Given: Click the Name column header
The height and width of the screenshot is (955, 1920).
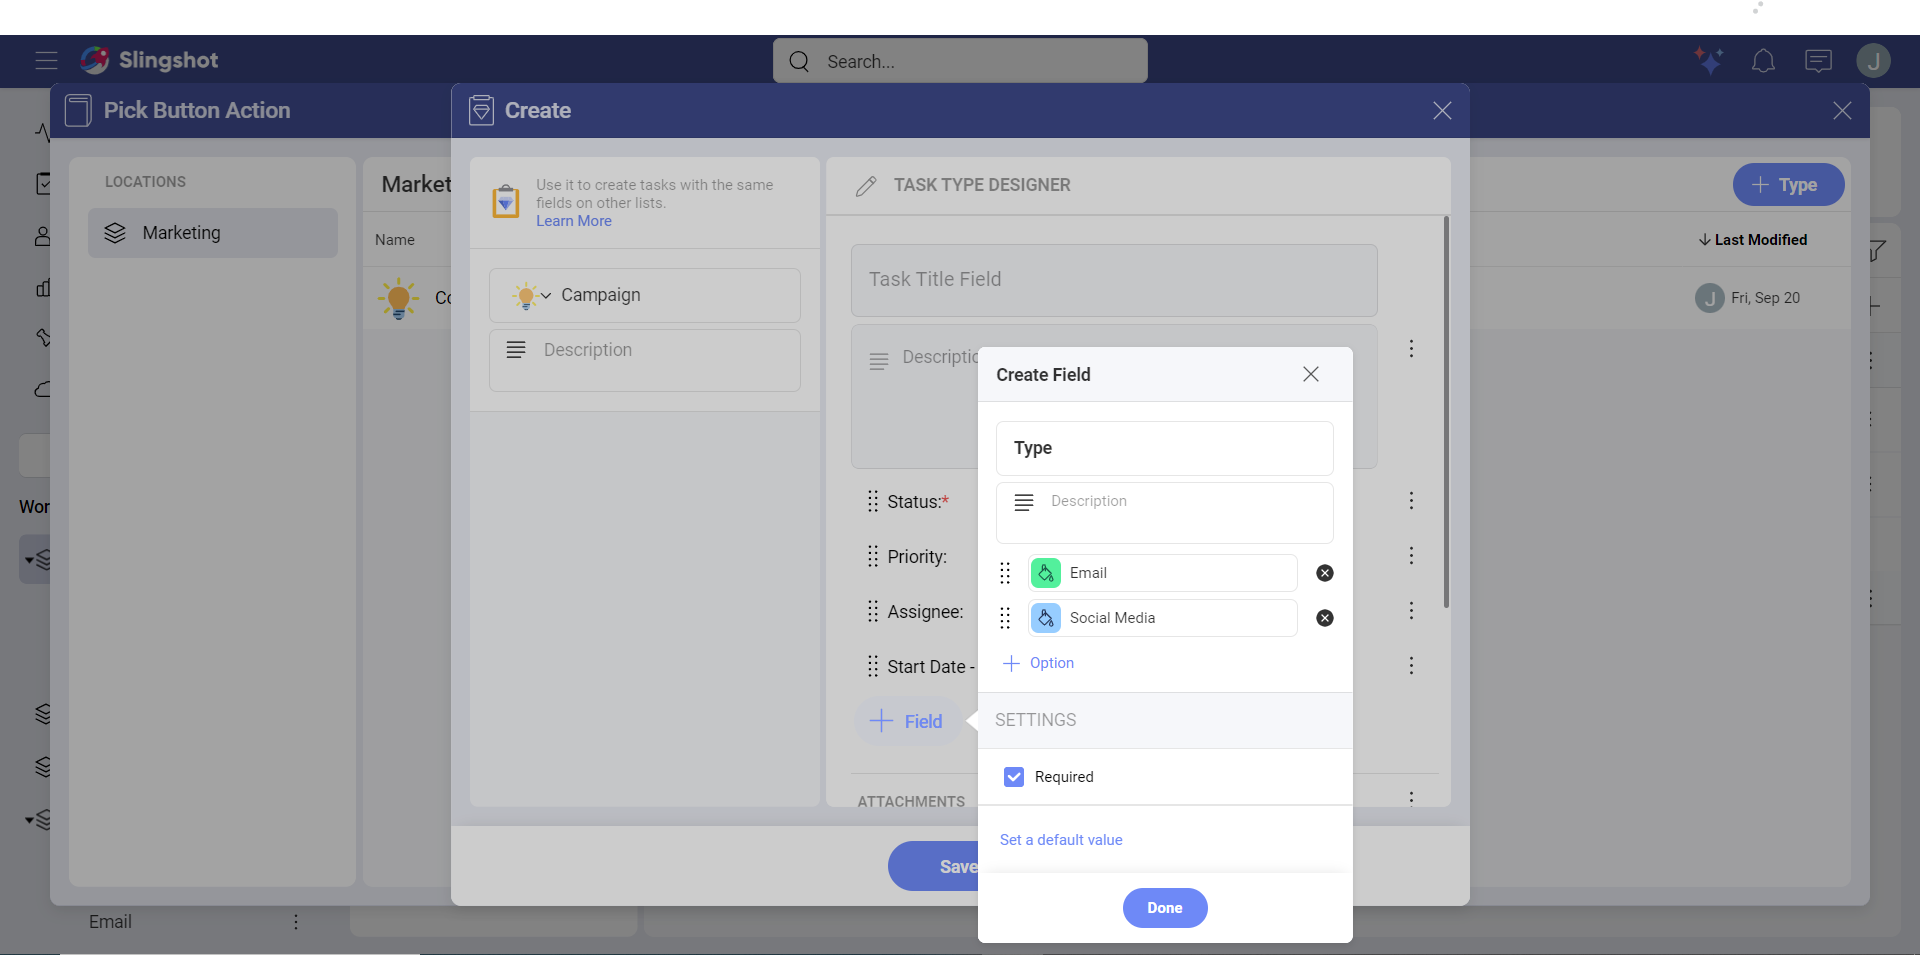Looking at the screenshot, I should [x=395, y=240].
